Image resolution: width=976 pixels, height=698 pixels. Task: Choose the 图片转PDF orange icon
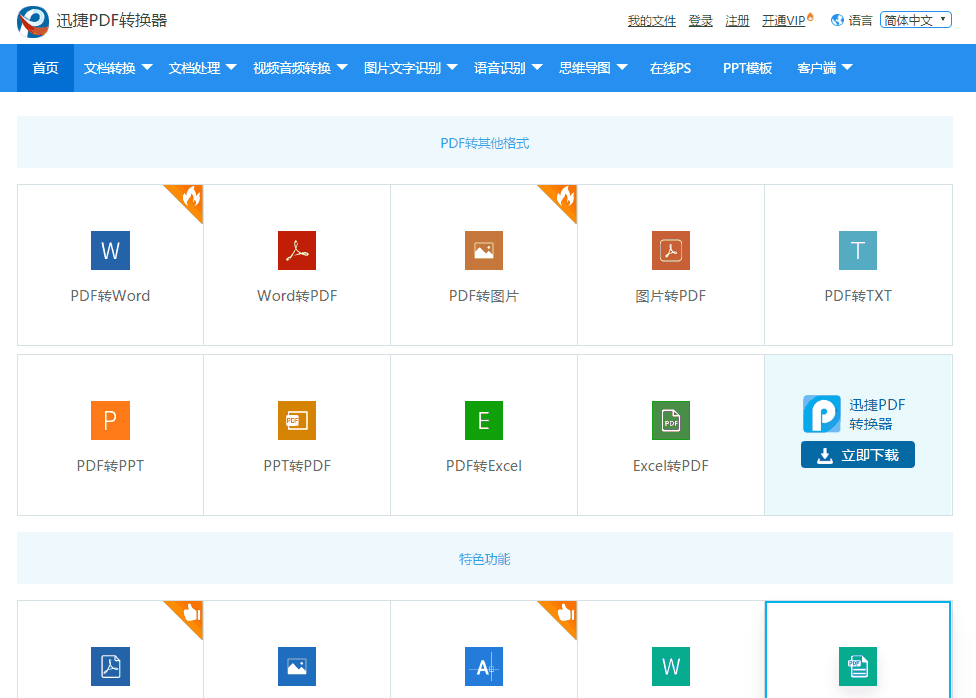click(x=670, y=250)
